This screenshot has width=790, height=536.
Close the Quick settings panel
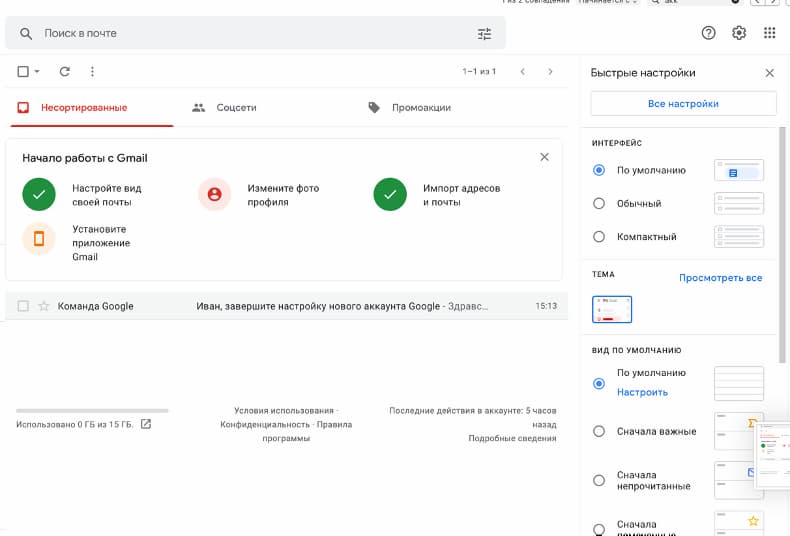tap(769, 73)
